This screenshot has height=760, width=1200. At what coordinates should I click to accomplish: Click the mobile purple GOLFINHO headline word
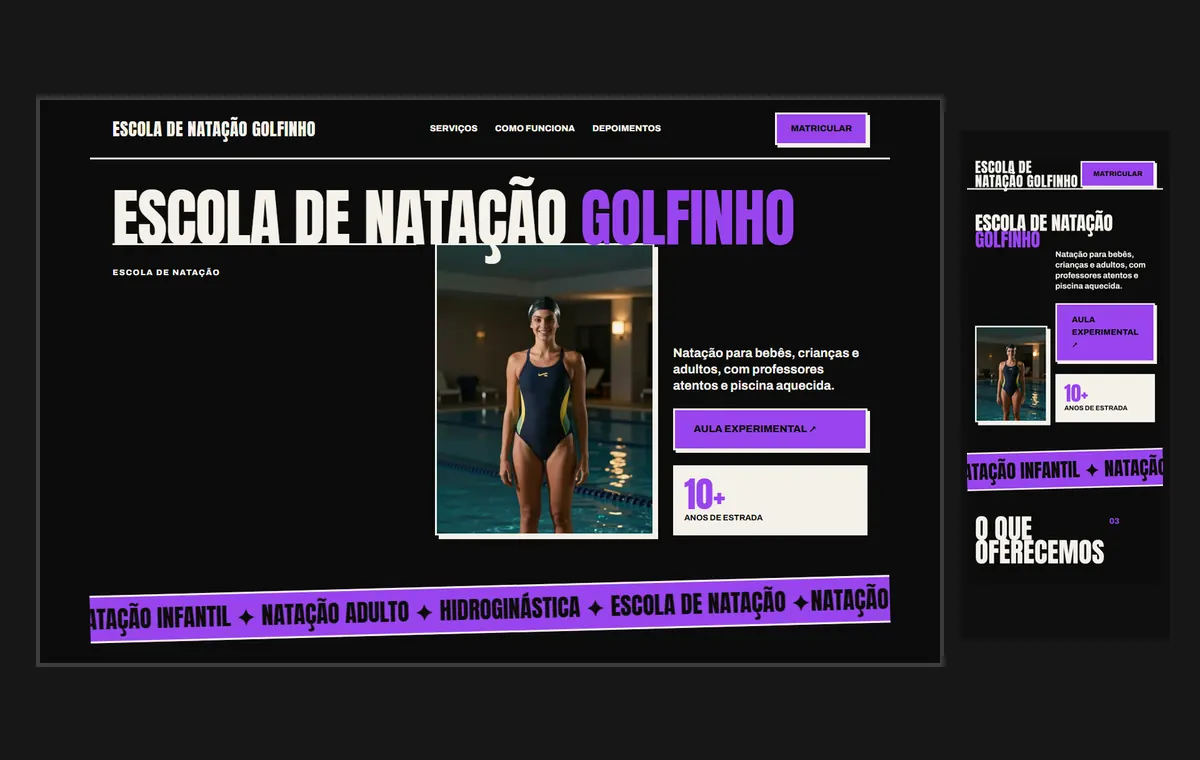coord(1007,240)
